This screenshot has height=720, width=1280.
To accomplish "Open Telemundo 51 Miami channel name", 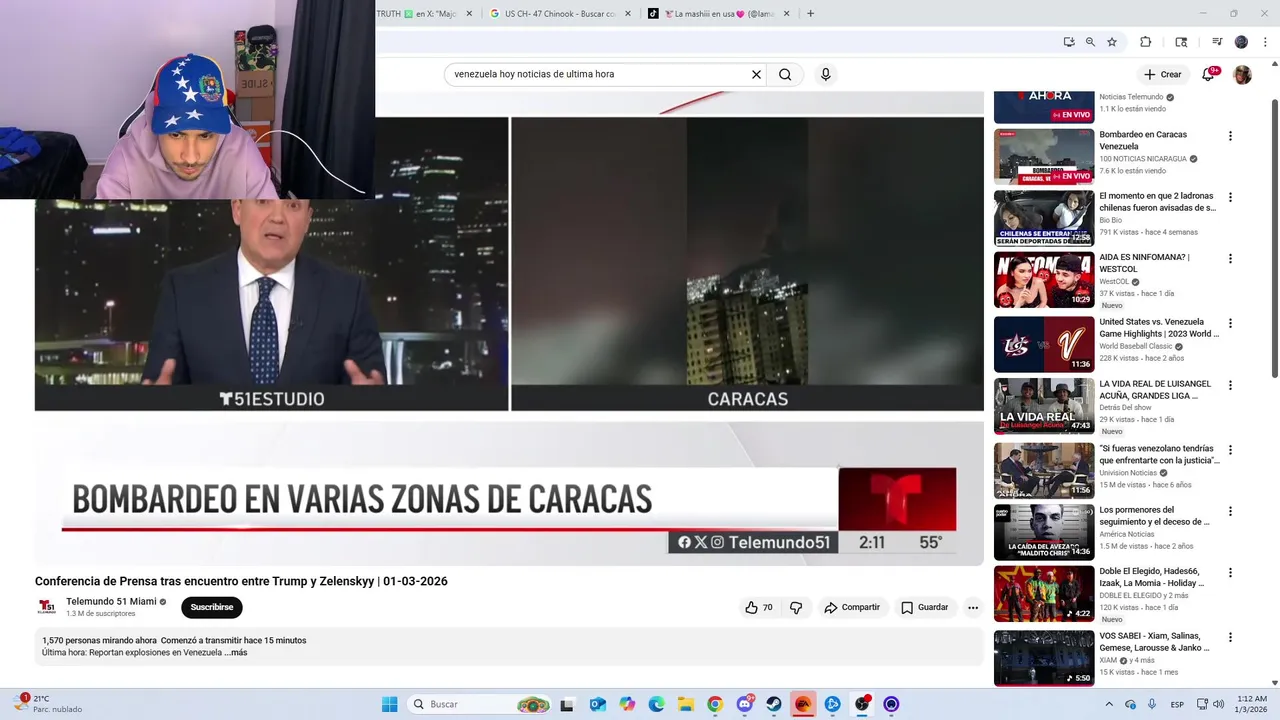I will (111, 601).
